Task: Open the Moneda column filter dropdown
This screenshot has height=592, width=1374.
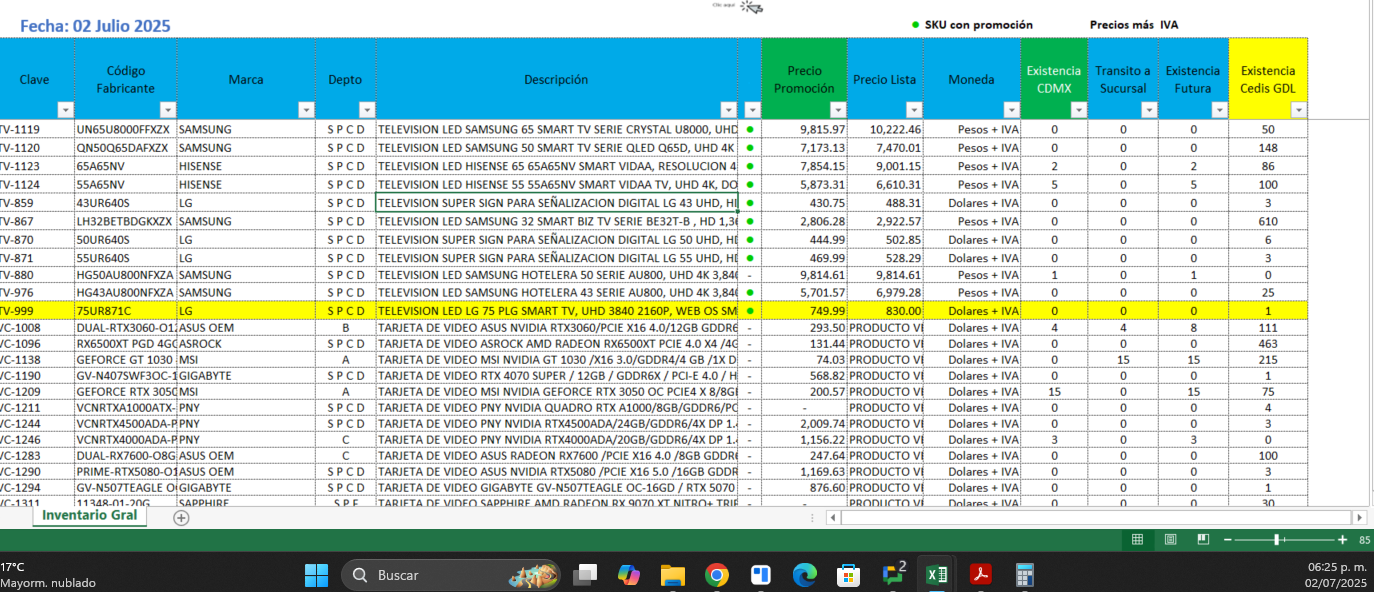Action: (1012, 110)
